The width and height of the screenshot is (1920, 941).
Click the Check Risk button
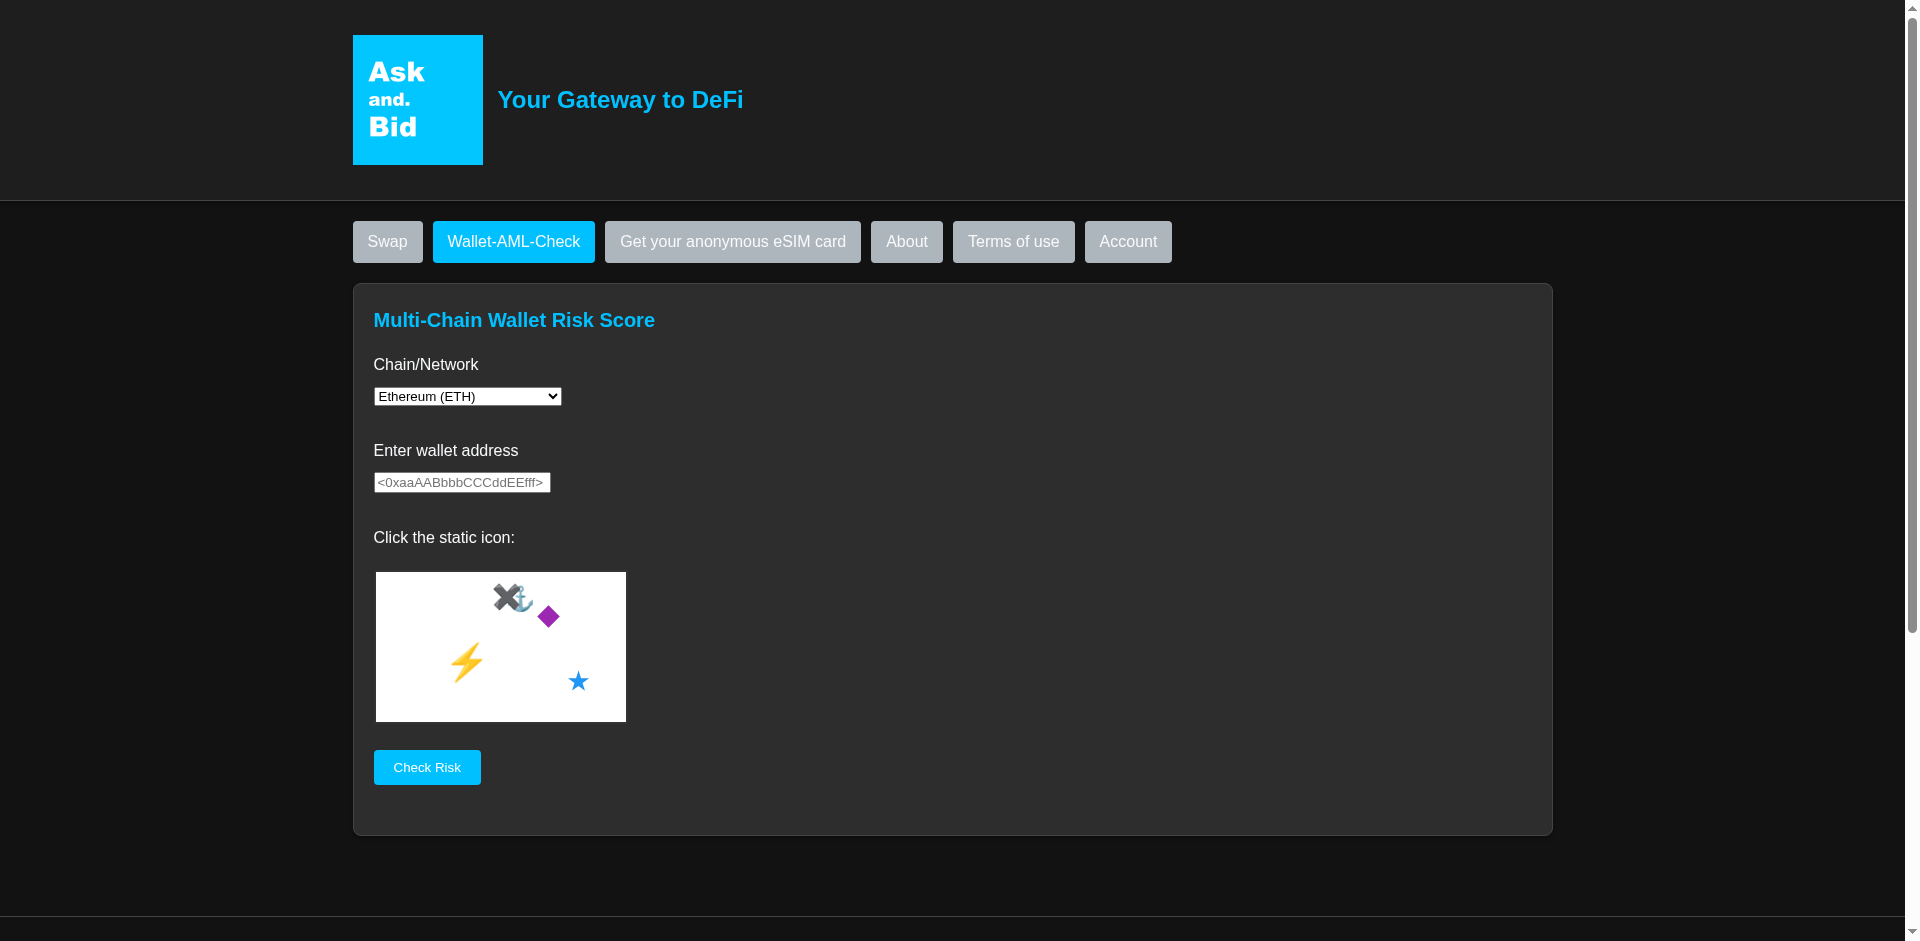point(427,768)
